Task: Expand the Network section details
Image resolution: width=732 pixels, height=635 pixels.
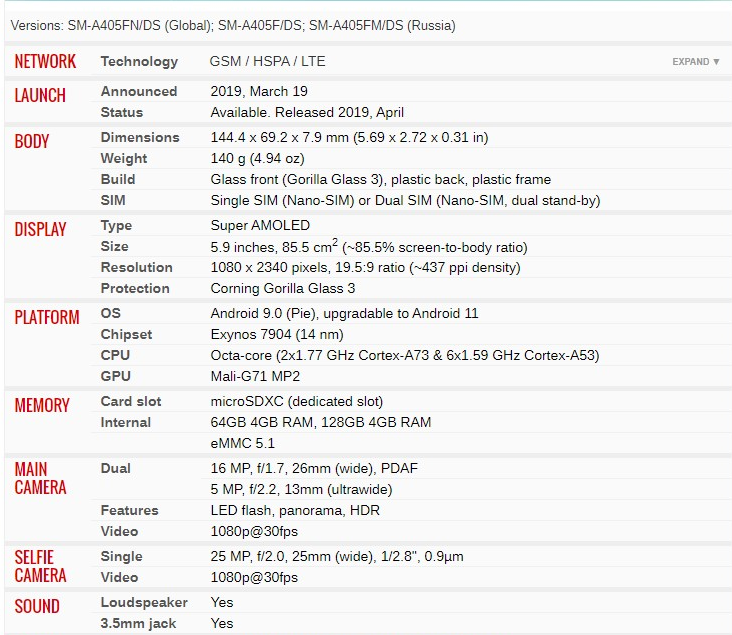Action: [695, 62]
